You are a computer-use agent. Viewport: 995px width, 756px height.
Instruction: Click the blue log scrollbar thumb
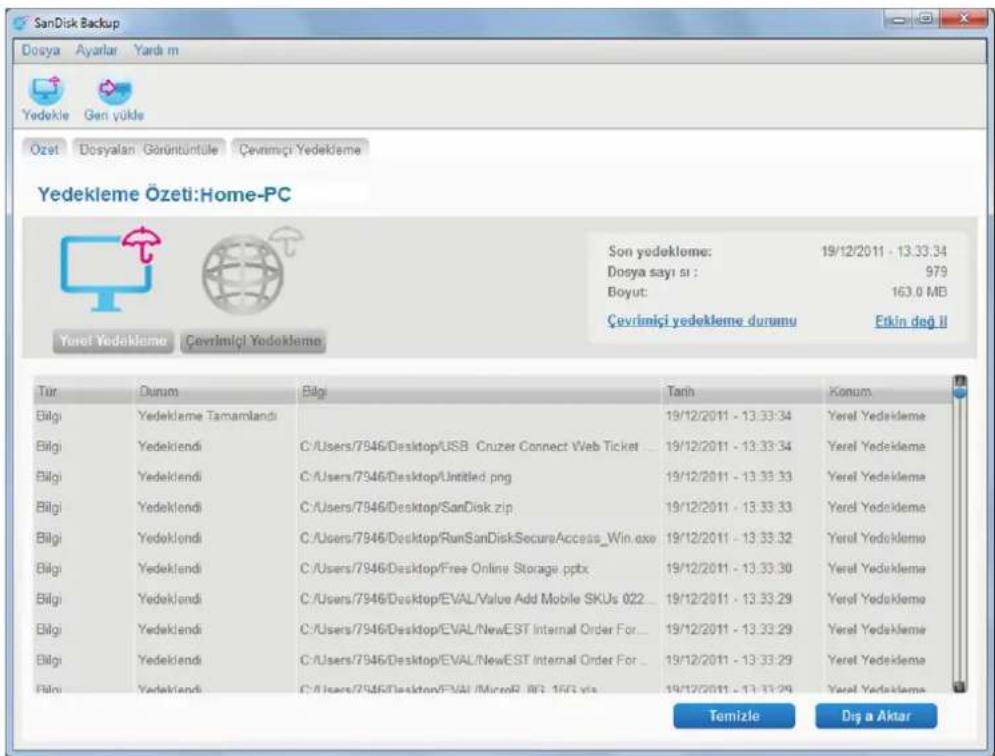point(960,393)
